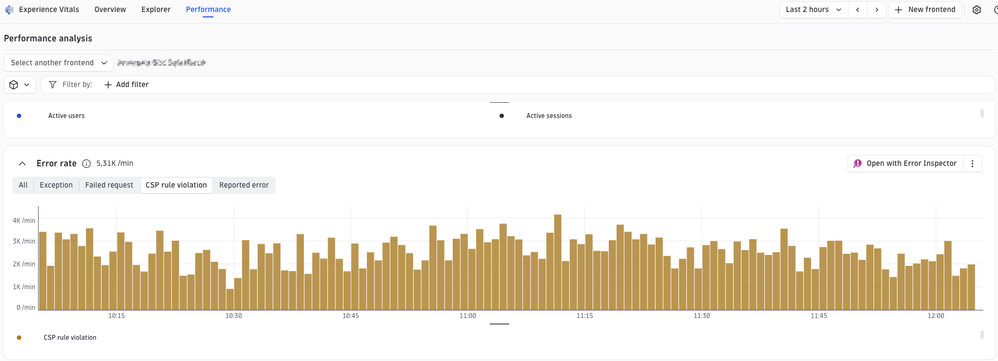Click the New frontend button

pyautogui.click(x=925, y=10)
